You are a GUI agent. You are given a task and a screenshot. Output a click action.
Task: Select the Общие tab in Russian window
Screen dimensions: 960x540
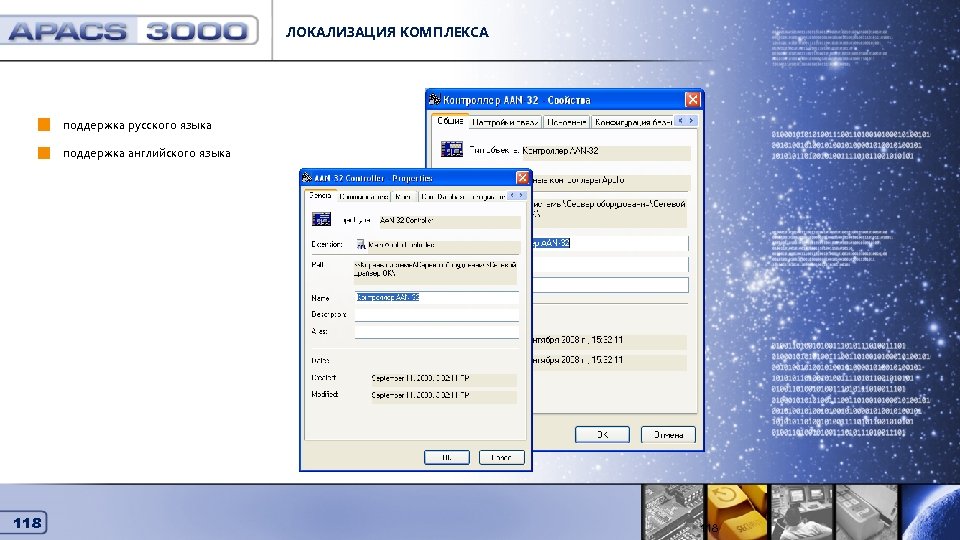[450, 121]
